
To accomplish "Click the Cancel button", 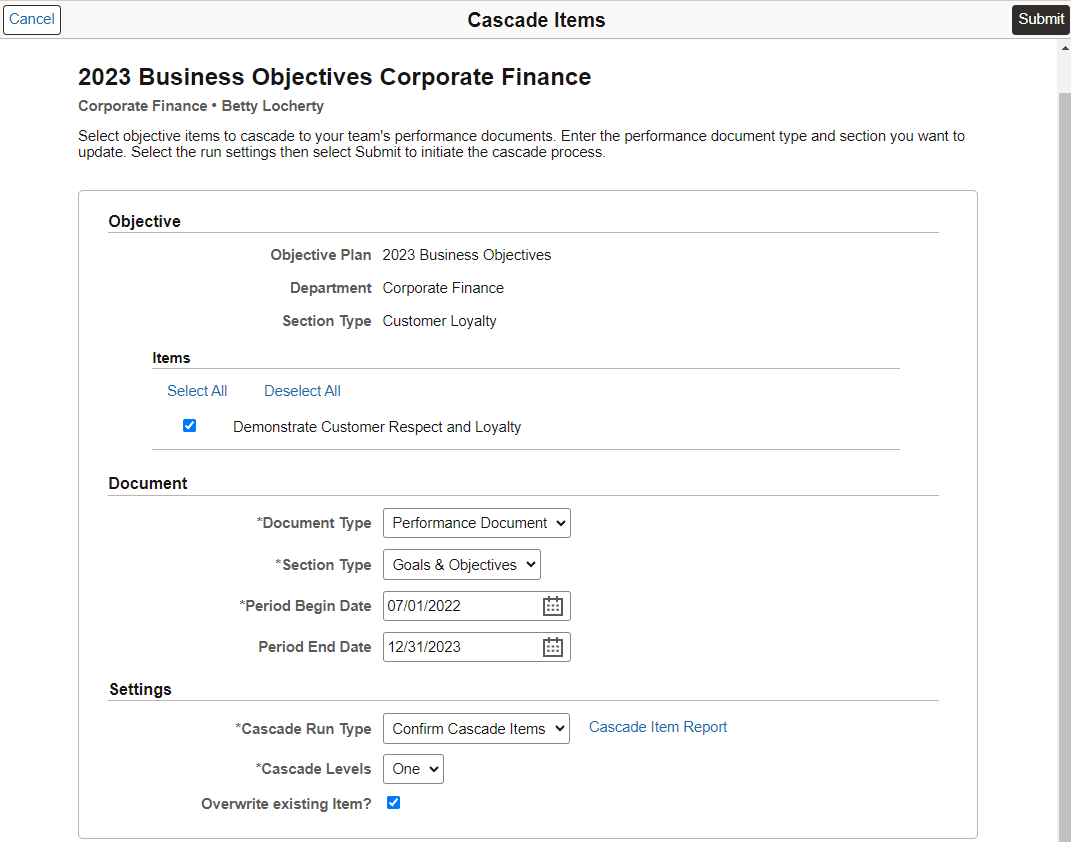I will tap(31, 19).
